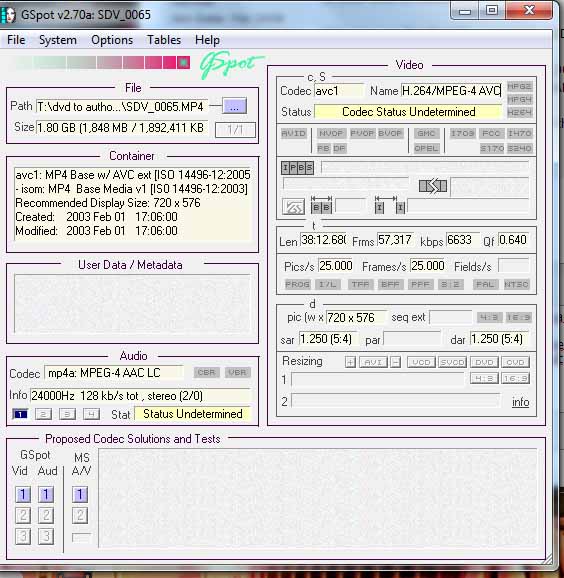
Task: Click the S170 indicator
Action: 491,148
